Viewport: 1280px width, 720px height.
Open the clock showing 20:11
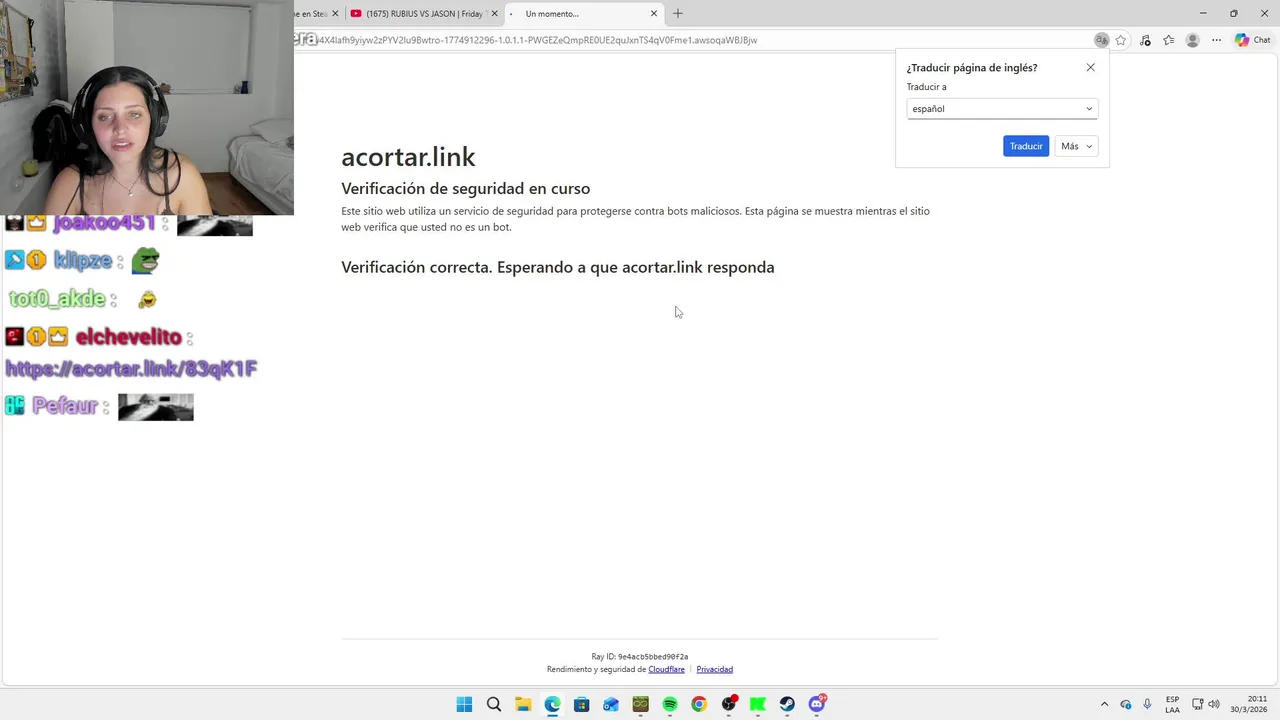(x=1249, y=704)
